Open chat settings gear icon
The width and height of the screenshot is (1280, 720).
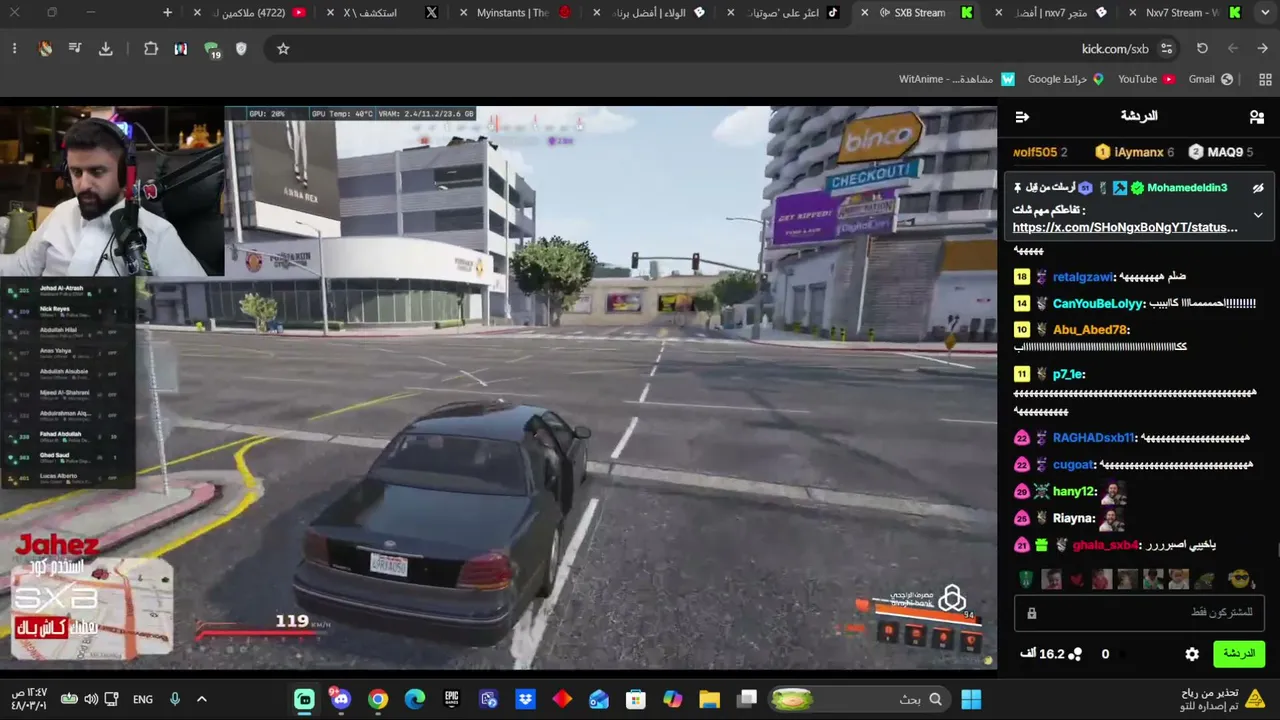[x=1192, y=654]
